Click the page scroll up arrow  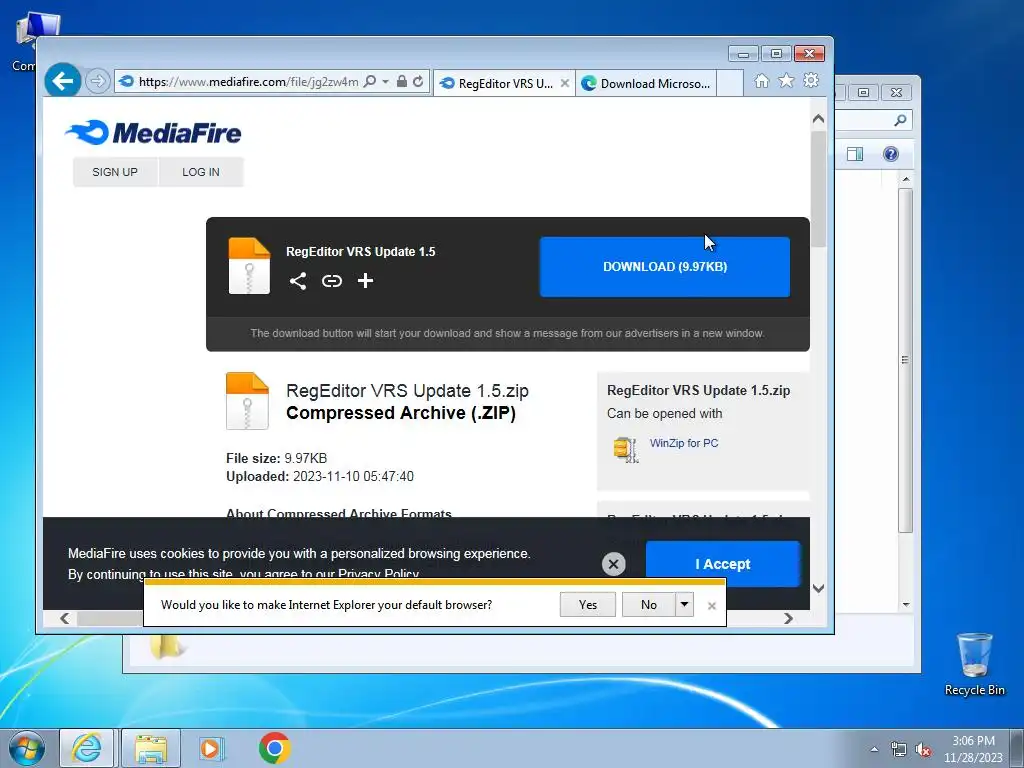pyautogui.click(x=818, y=119)
